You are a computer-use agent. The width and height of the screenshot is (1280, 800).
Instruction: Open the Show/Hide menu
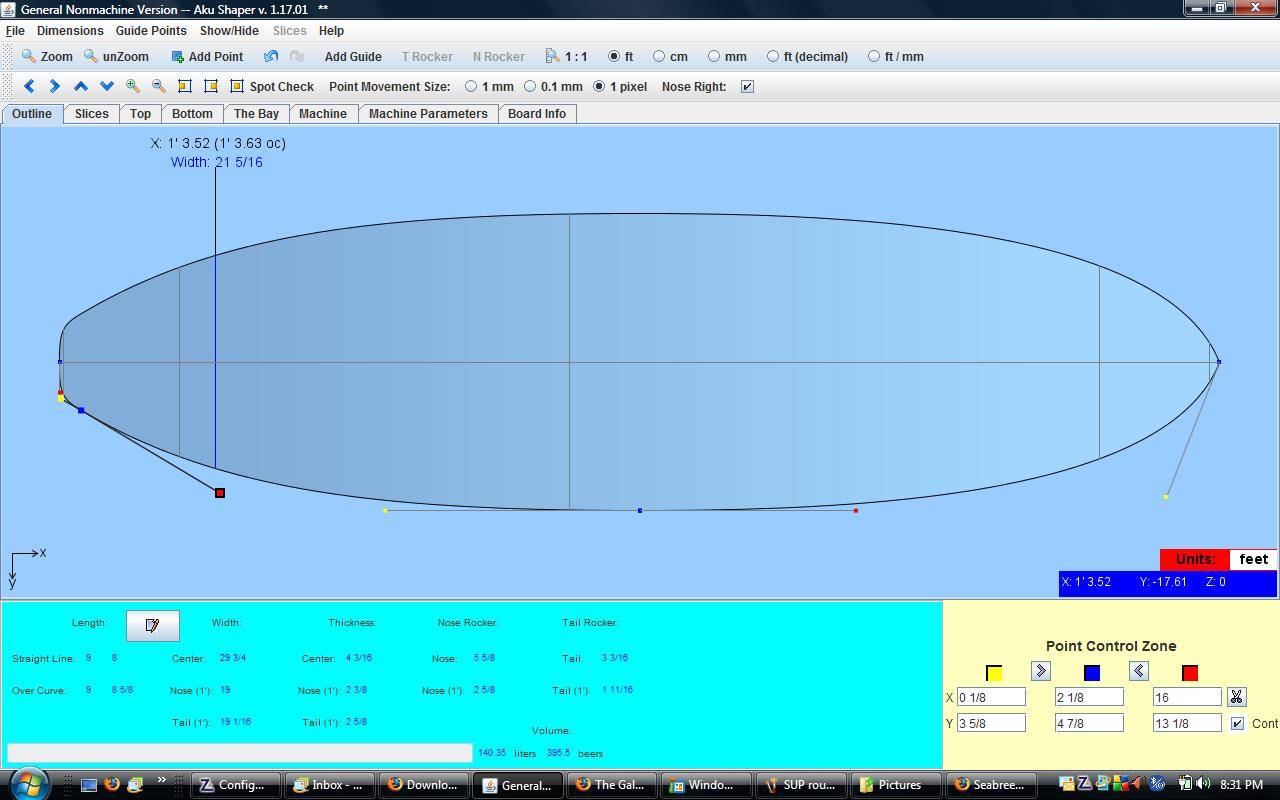coord(229,31)
